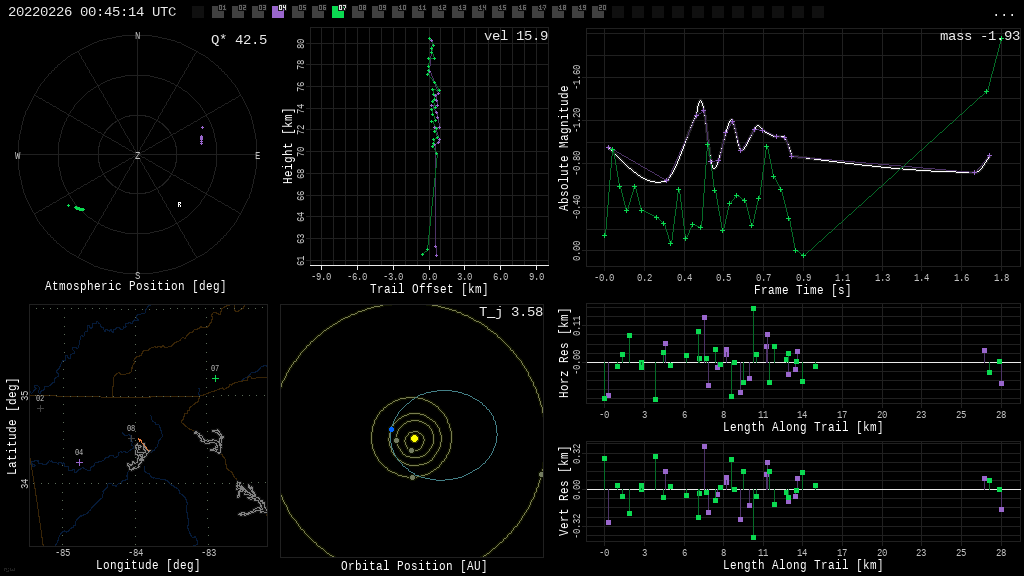The image size is (1024, 576).
Task: Open the three-dot menu at top right
Action: (x=1003, y=13)
